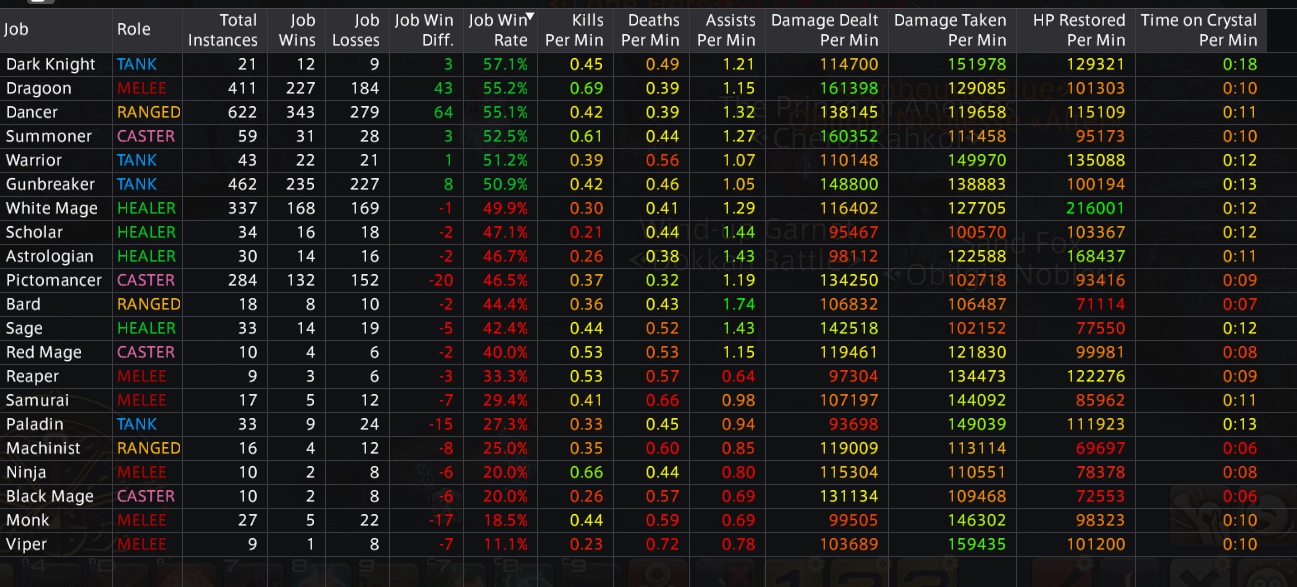The image size is (1297, 587).
Task: Select the Pictomancer job name
Action: (54, 280)
